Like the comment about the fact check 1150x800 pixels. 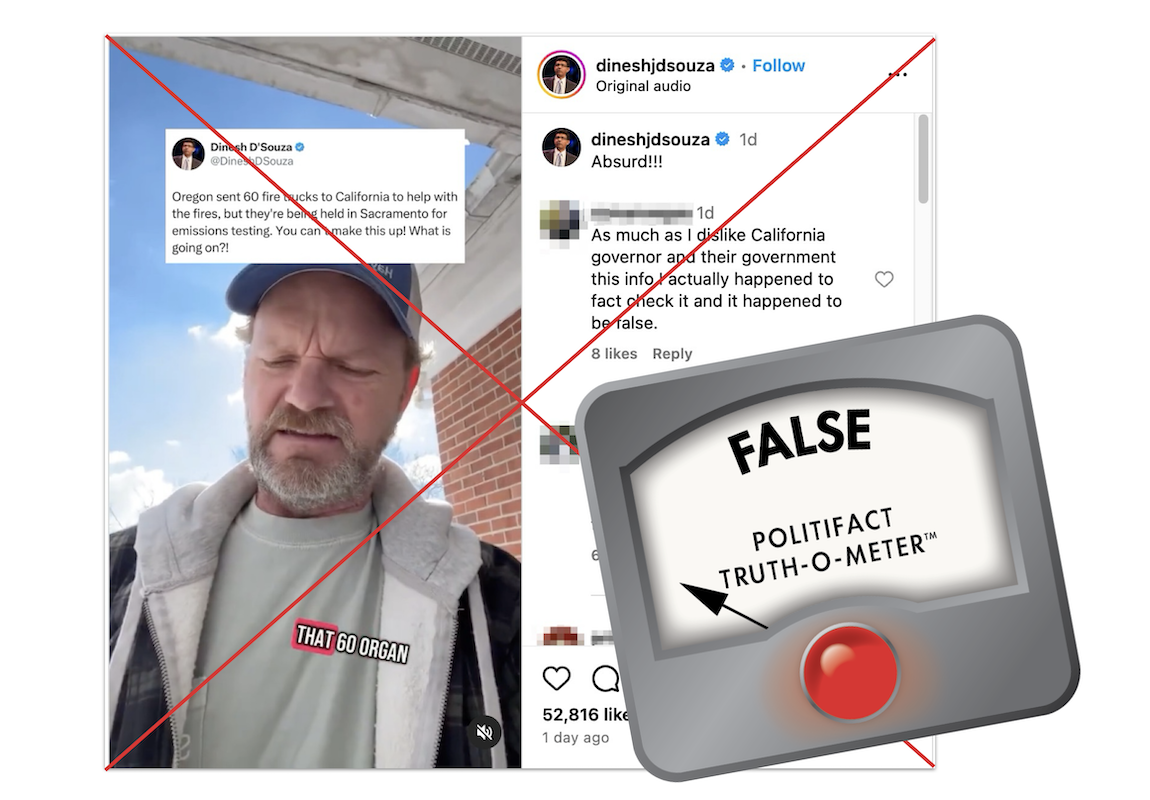(884, 279)
